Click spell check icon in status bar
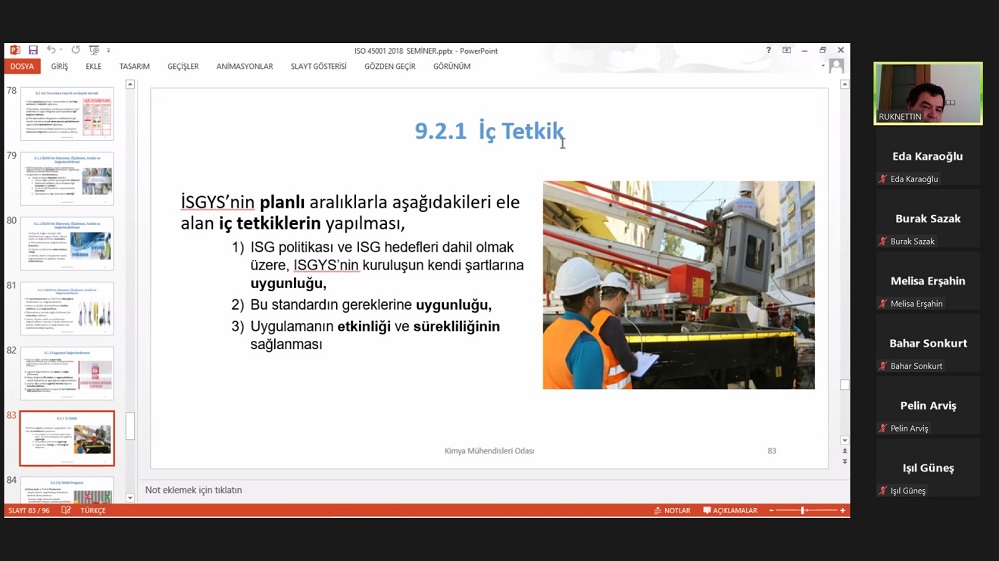This screenshot has height=561, width=999. tap(66, 510)
